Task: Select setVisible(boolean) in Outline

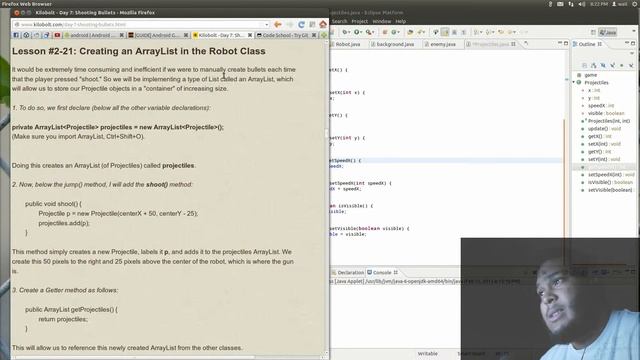Action: pos(607,190)
